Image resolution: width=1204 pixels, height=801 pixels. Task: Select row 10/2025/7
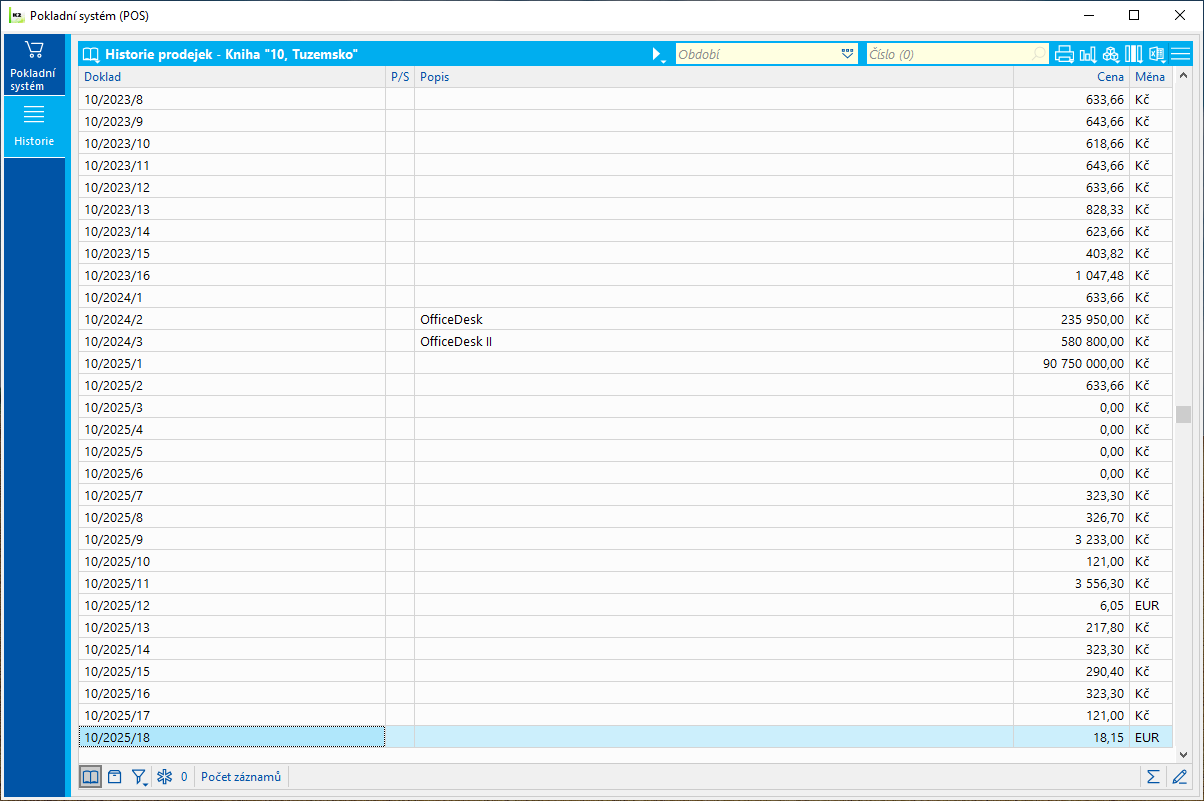625,495
